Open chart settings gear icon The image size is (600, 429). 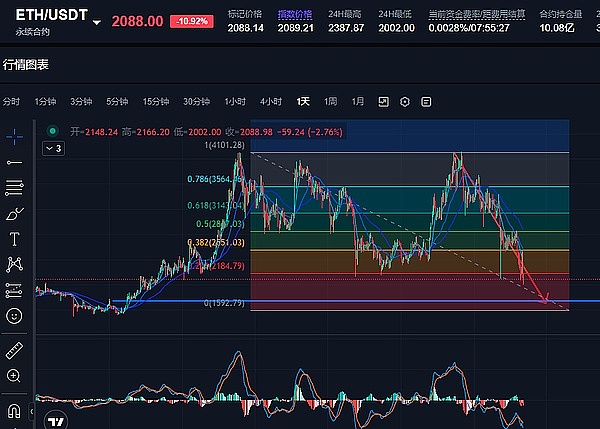(x=405, y=101)
